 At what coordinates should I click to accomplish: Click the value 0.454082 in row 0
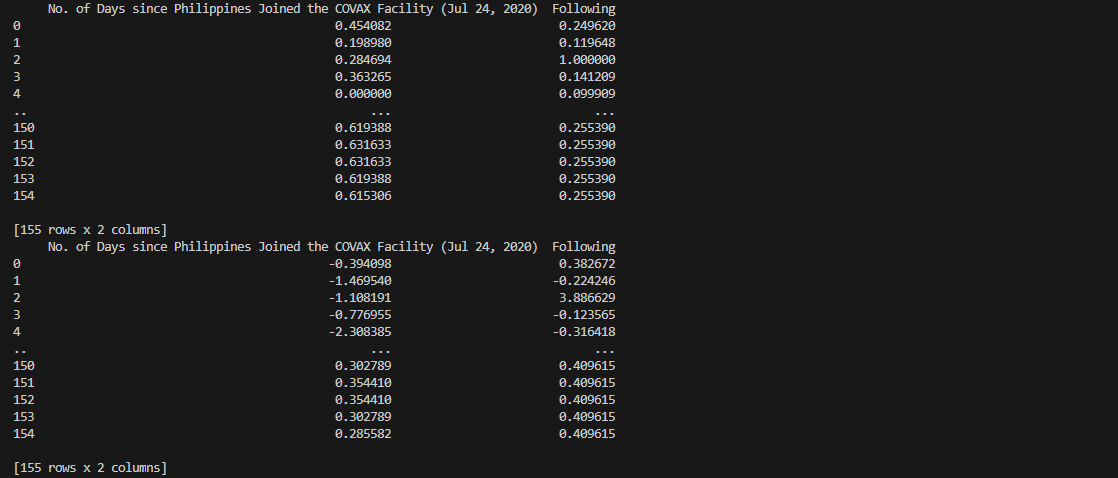pyautogui.click(x=363, y=26)
